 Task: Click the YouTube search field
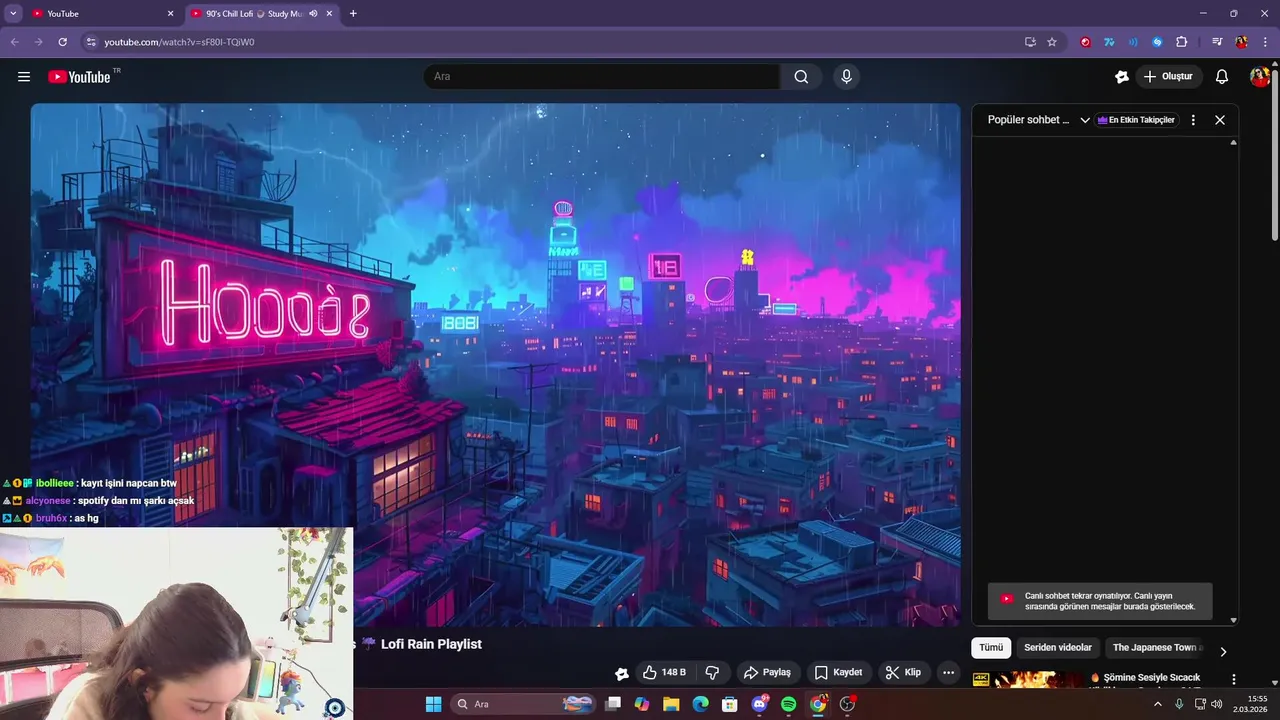click(602, 77)
